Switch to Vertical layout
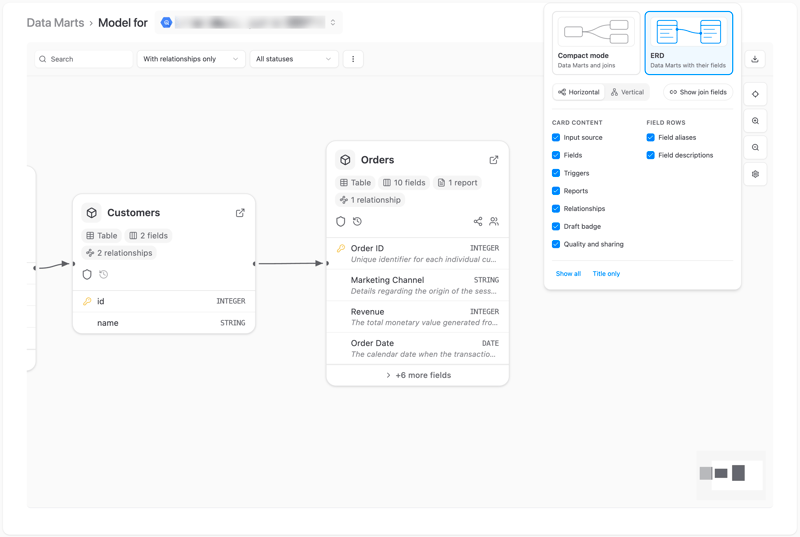The height and width of the screenshot is (537, 800). pyautogui.click(x=628, y=92)
